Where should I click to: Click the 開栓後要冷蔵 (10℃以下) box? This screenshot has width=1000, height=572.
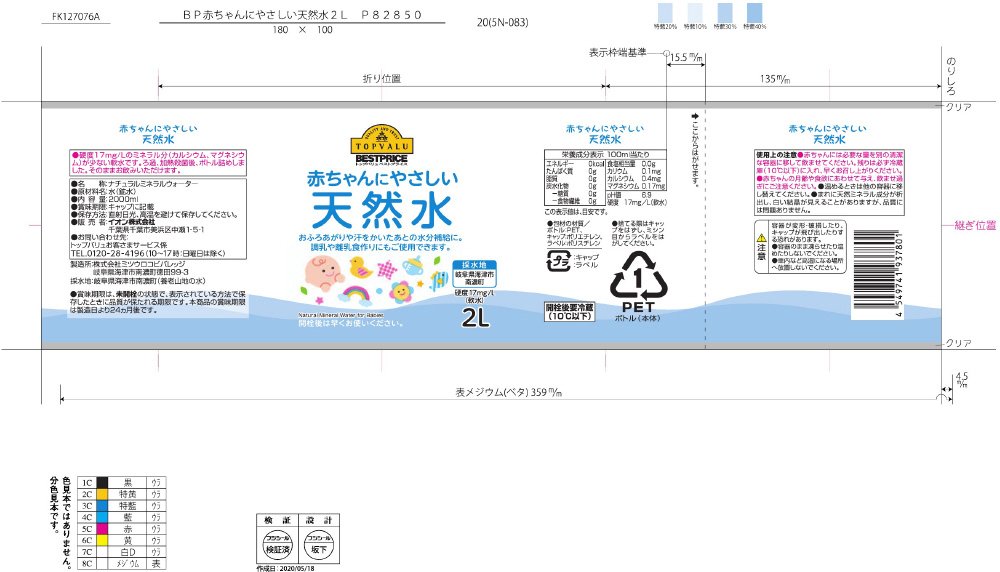pyautogui.click(x=570, y=312)
